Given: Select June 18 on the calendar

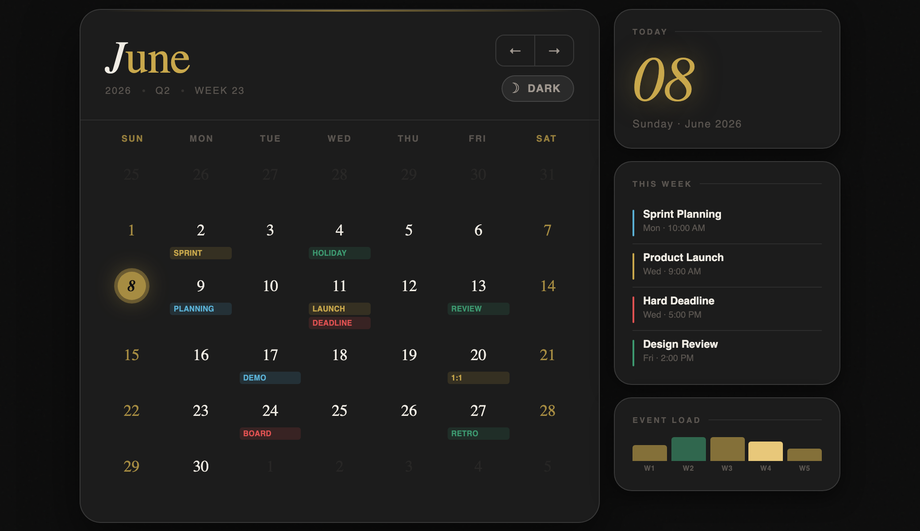Looking at the screenshot, I should click(x=339, y=356).
